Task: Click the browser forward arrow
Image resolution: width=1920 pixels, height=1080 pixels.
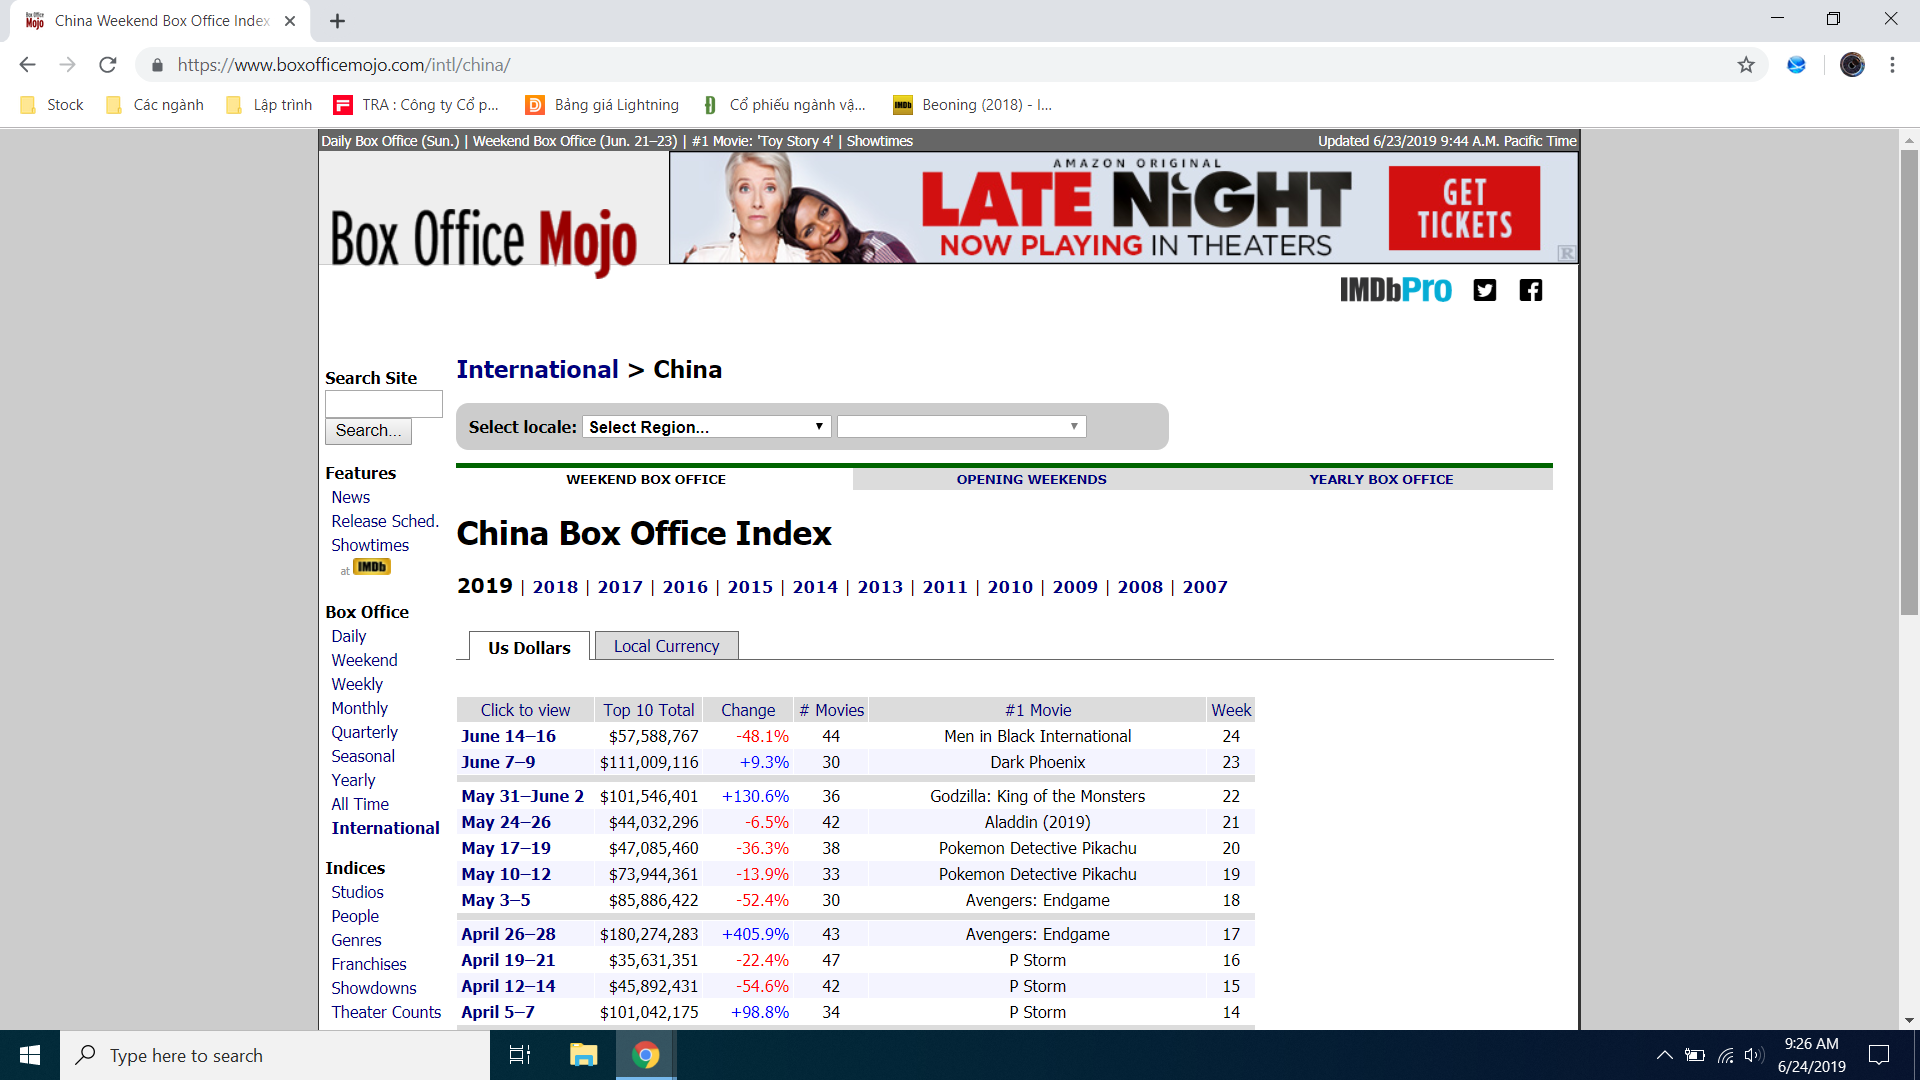Action: pos(67,65)
